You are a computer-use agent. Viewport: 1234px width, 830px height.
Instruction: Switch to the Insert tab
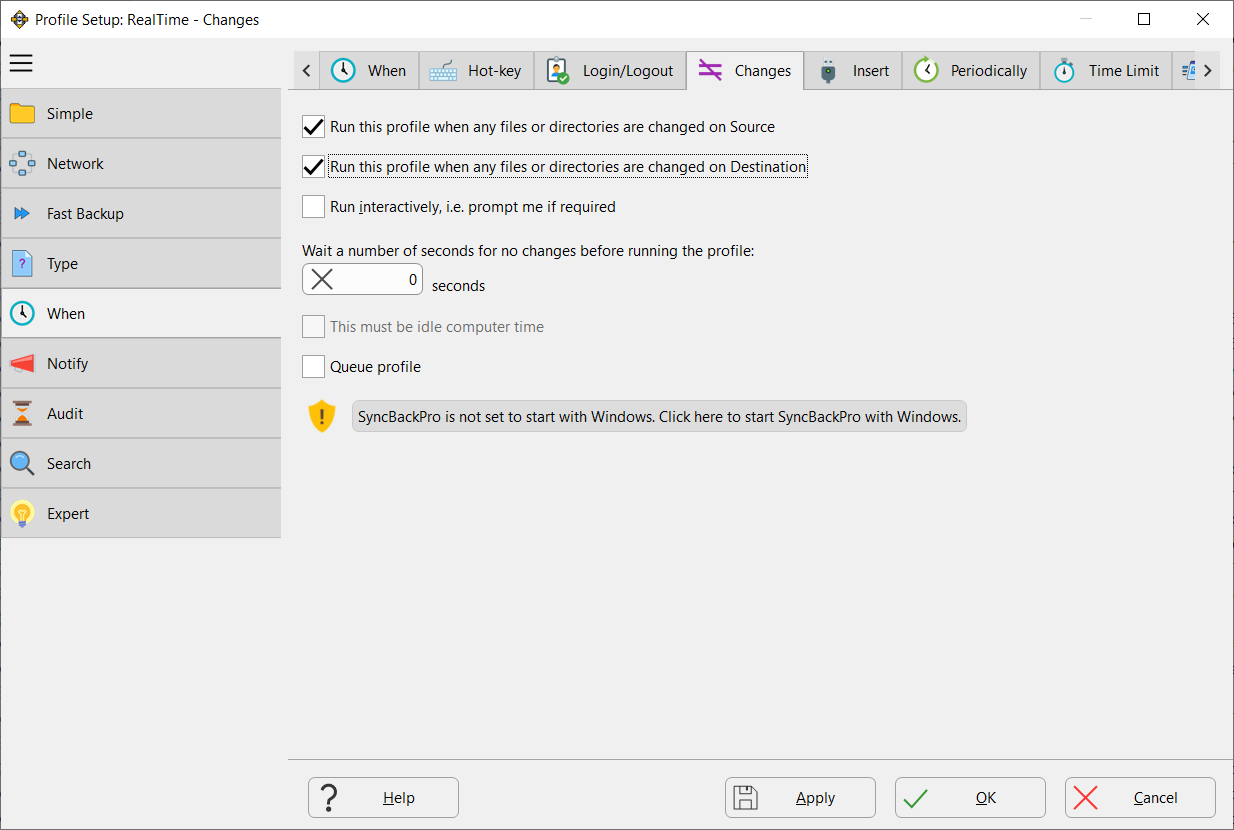854,71
